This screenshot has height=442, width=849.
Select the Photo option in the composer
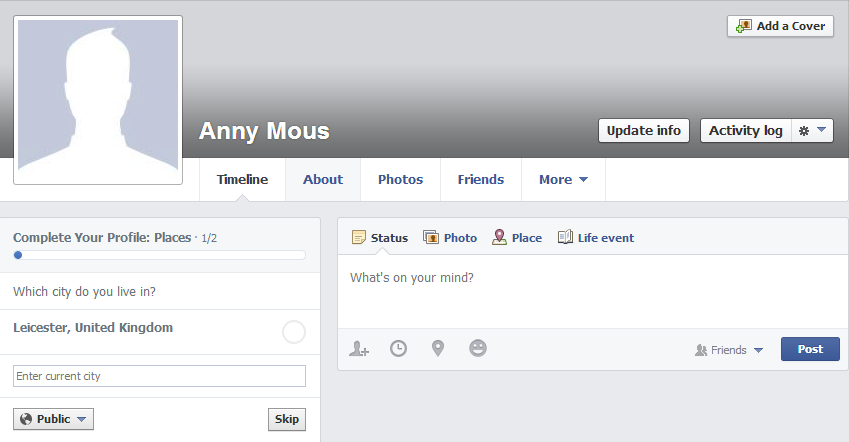[450, 237]
